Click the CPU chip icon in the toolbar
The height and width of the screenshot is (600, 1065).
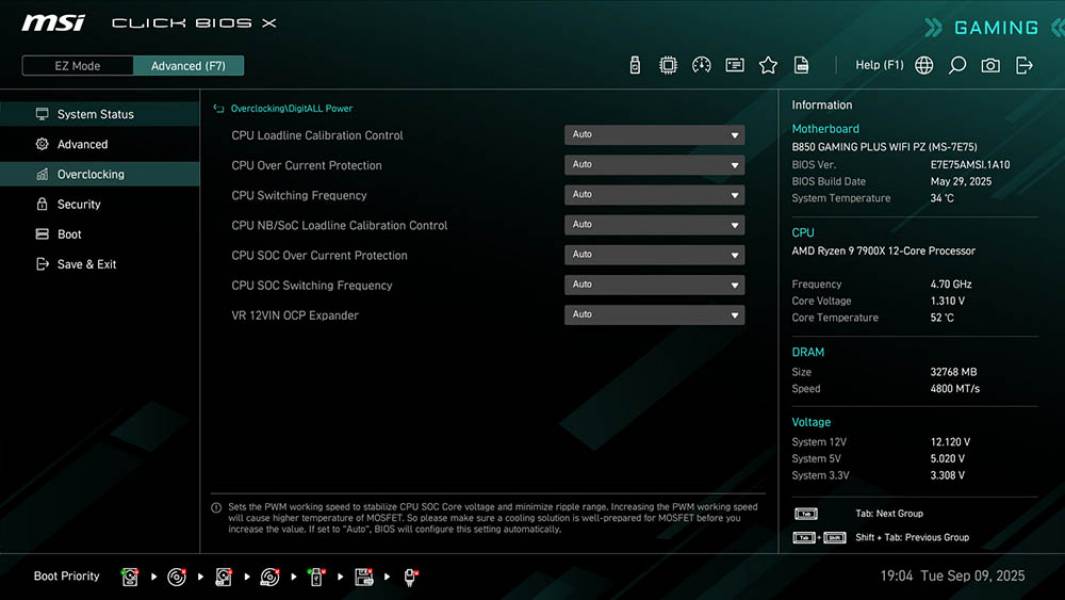[669, 64]
